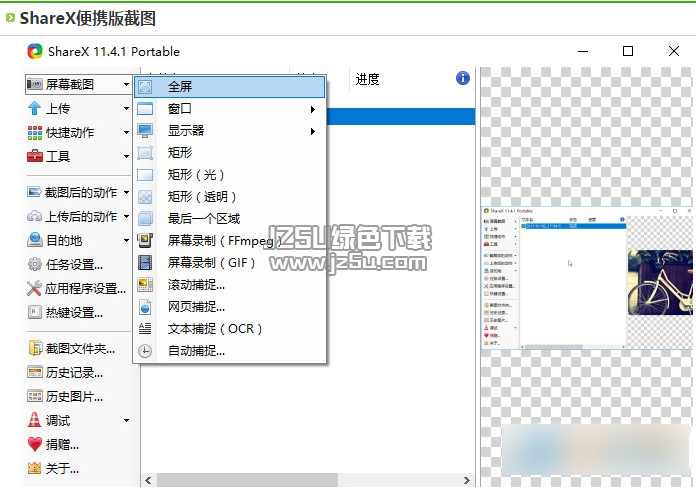Open 应用程序设置... label
The height and width of the screenshot is (497, 696).
point(85,288)
